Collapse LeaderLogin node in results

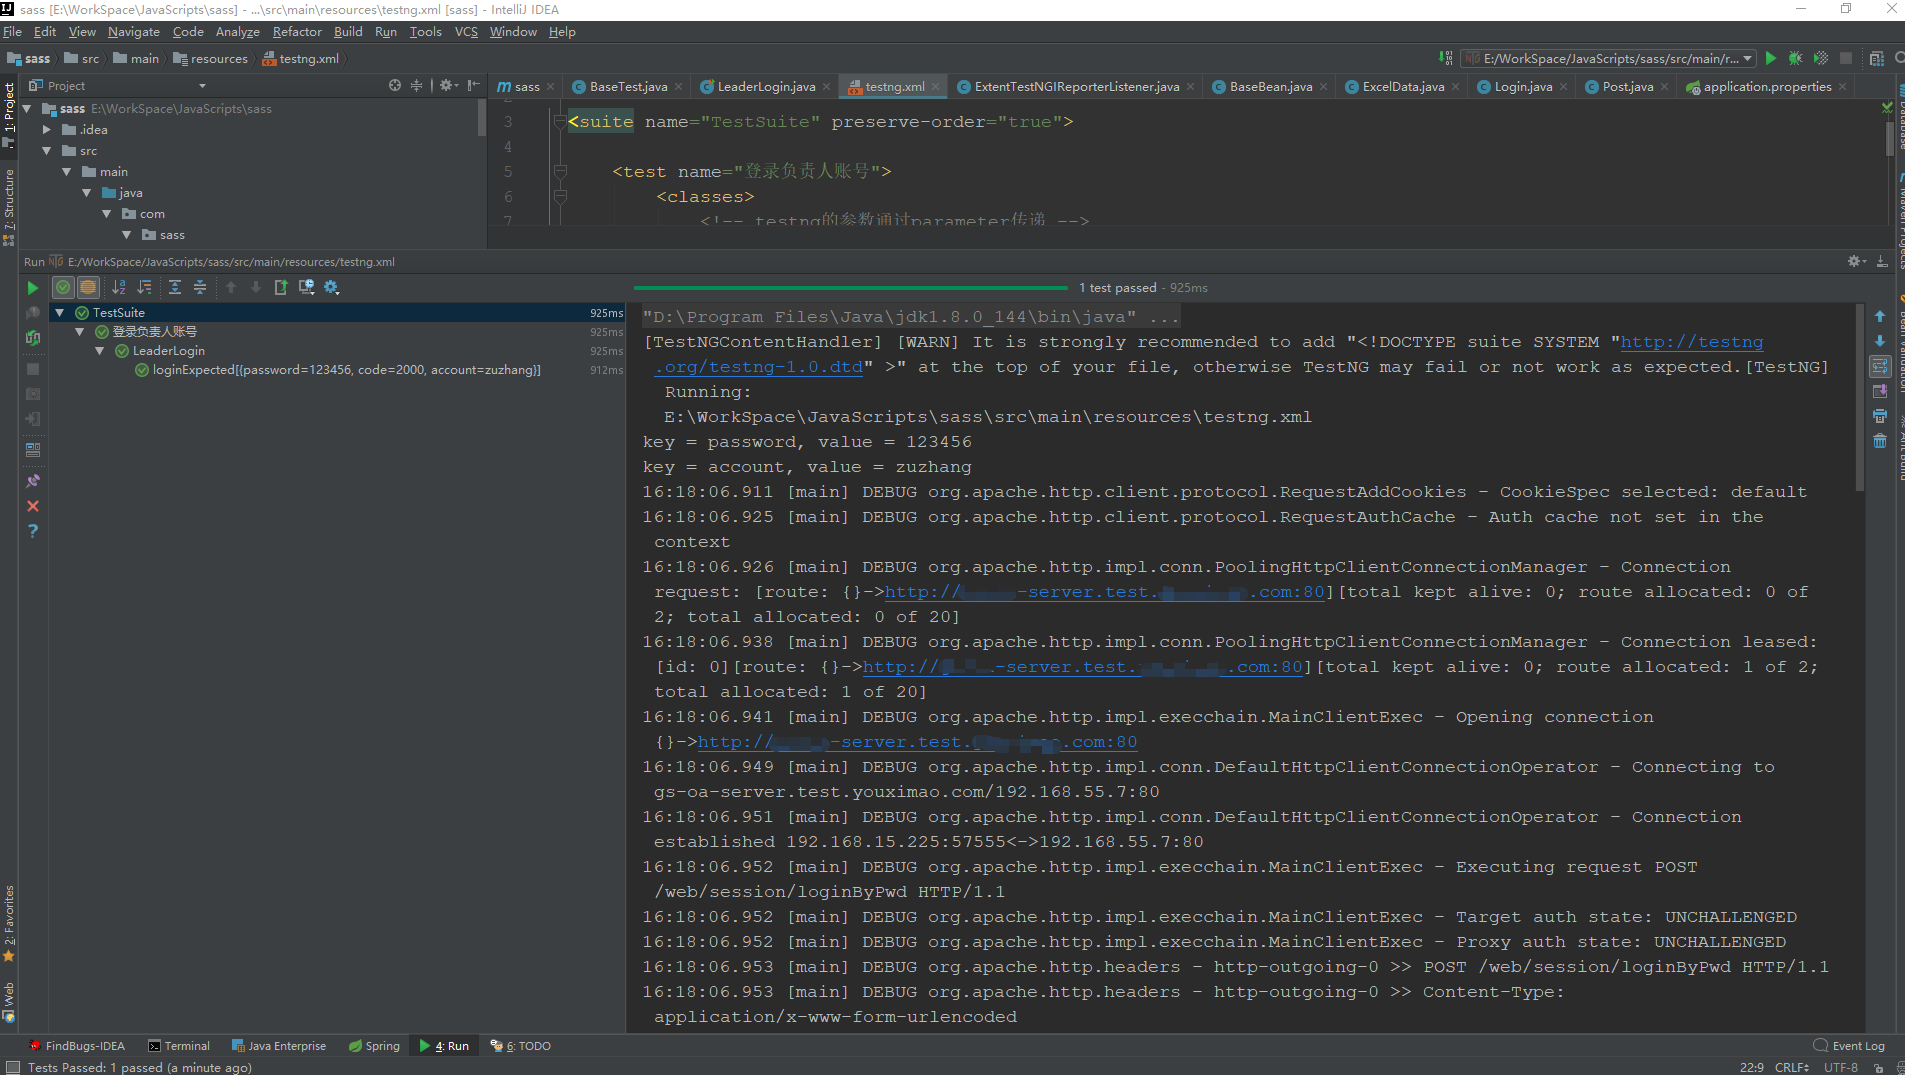point(100,351)
